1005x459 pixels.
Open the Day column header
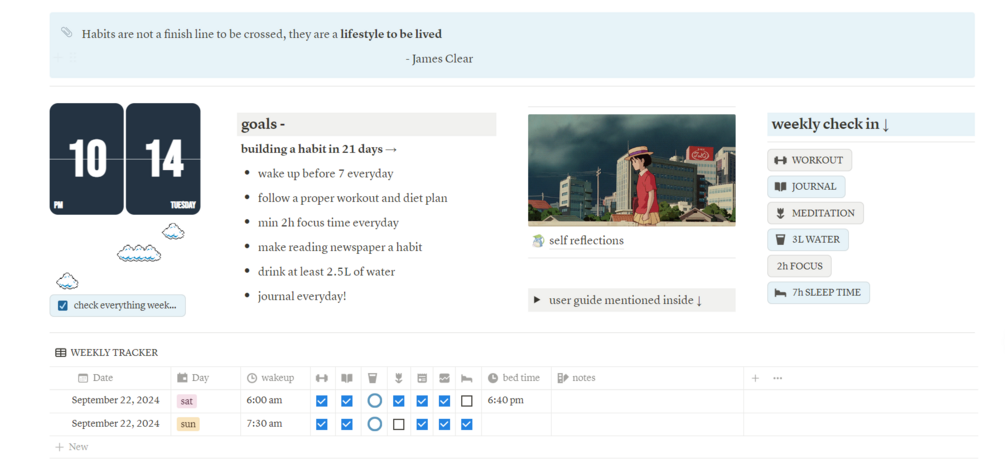coord(206,378)
